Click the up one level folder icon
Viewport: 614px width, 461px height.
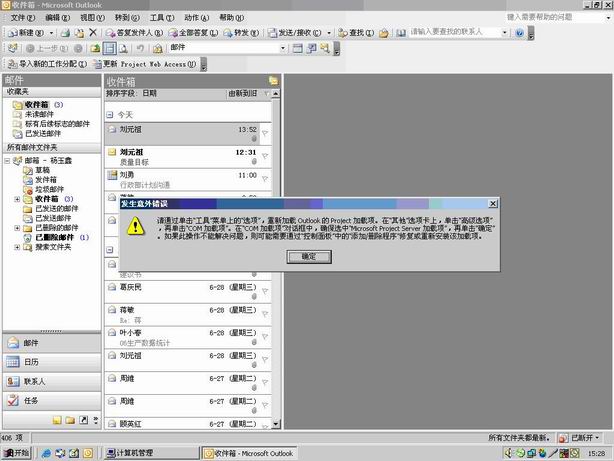pyautogui.click(x=95, y=49)
